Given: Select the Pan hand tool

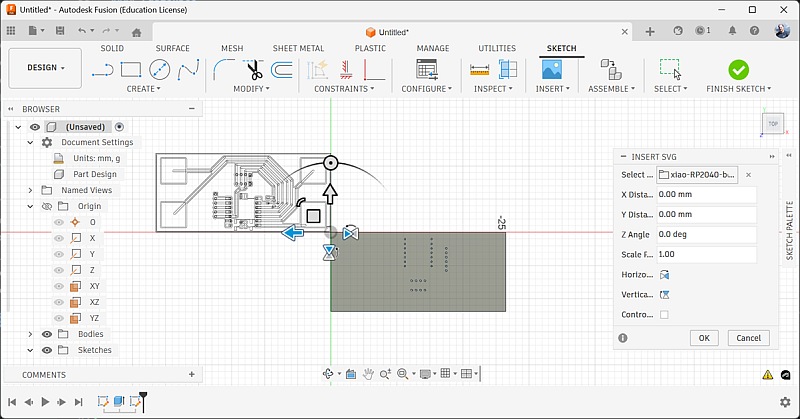Looking at the screenshot, I should click(x=368, y=374).
